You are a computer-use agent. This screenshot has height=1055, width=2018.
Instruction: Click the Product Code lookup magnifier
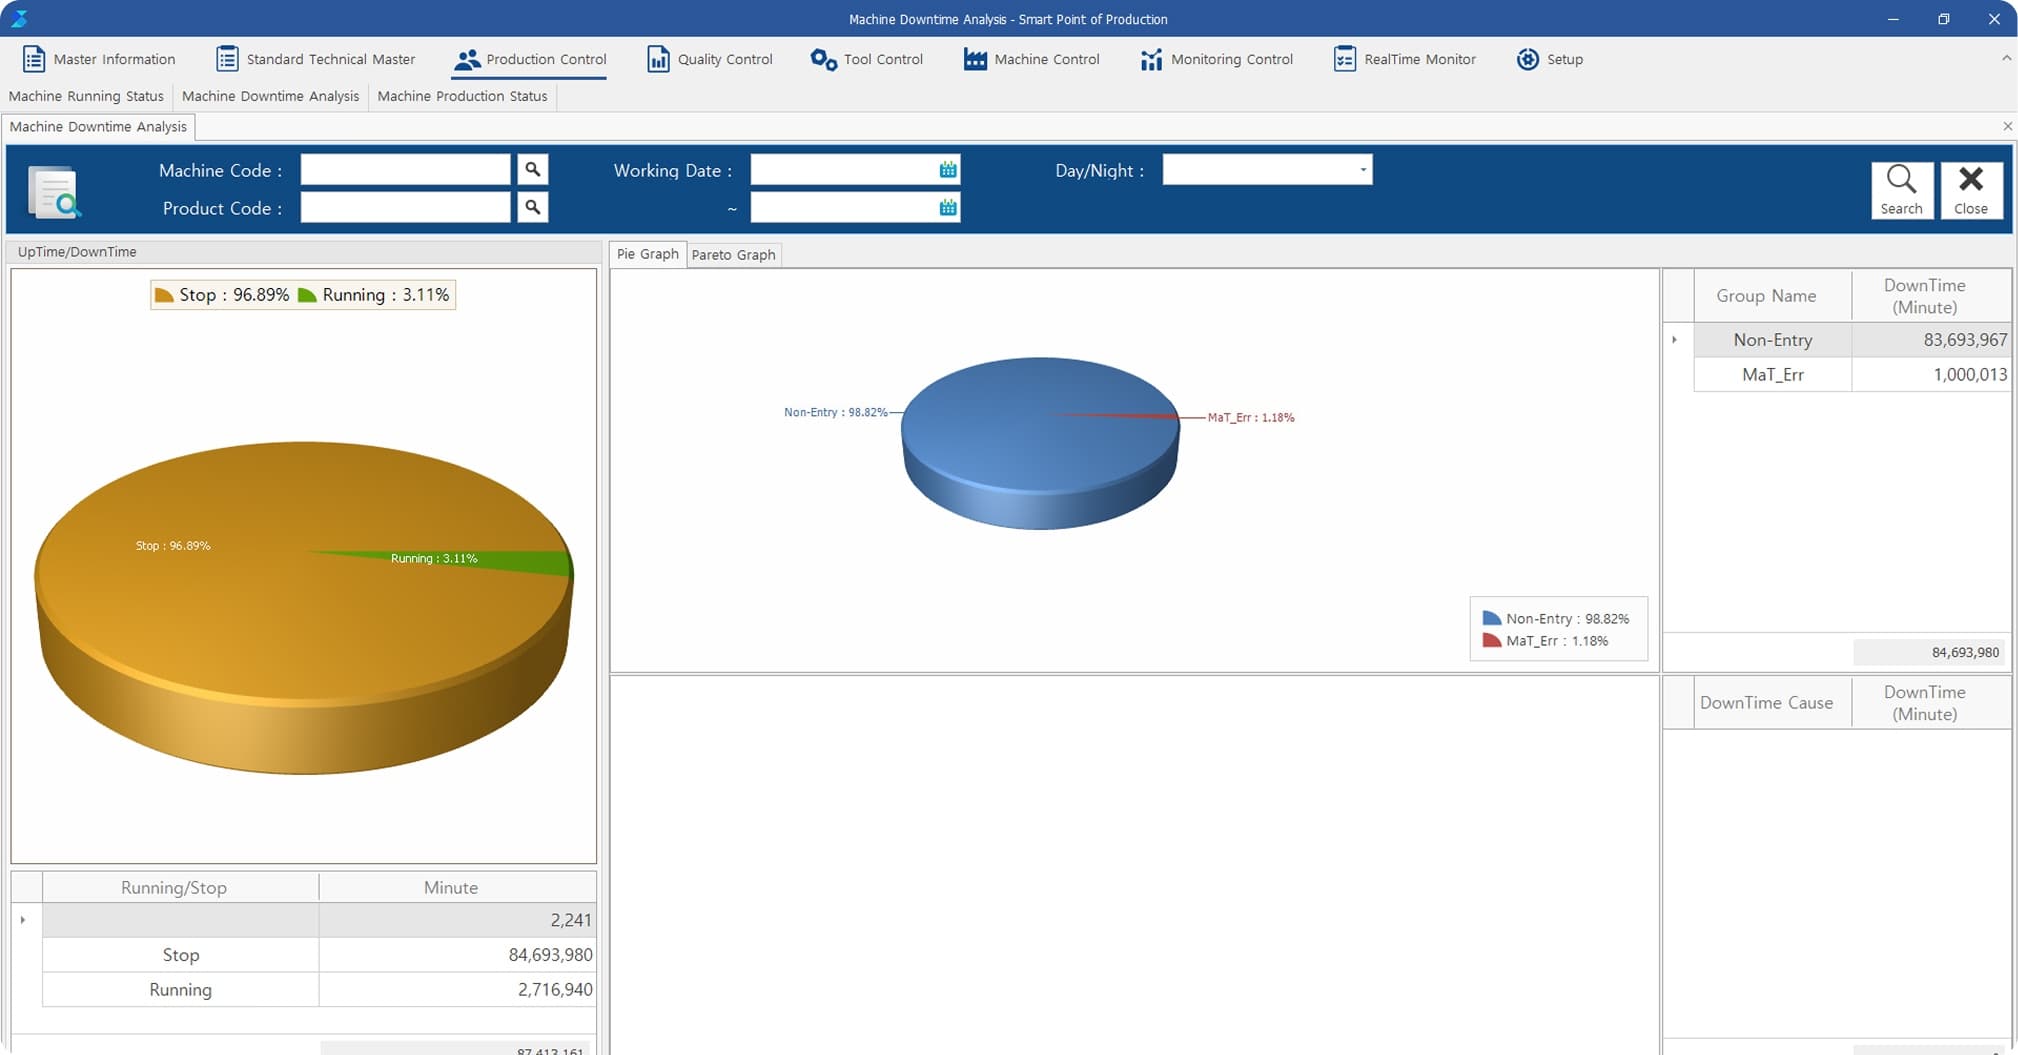(x=533, y=207)
